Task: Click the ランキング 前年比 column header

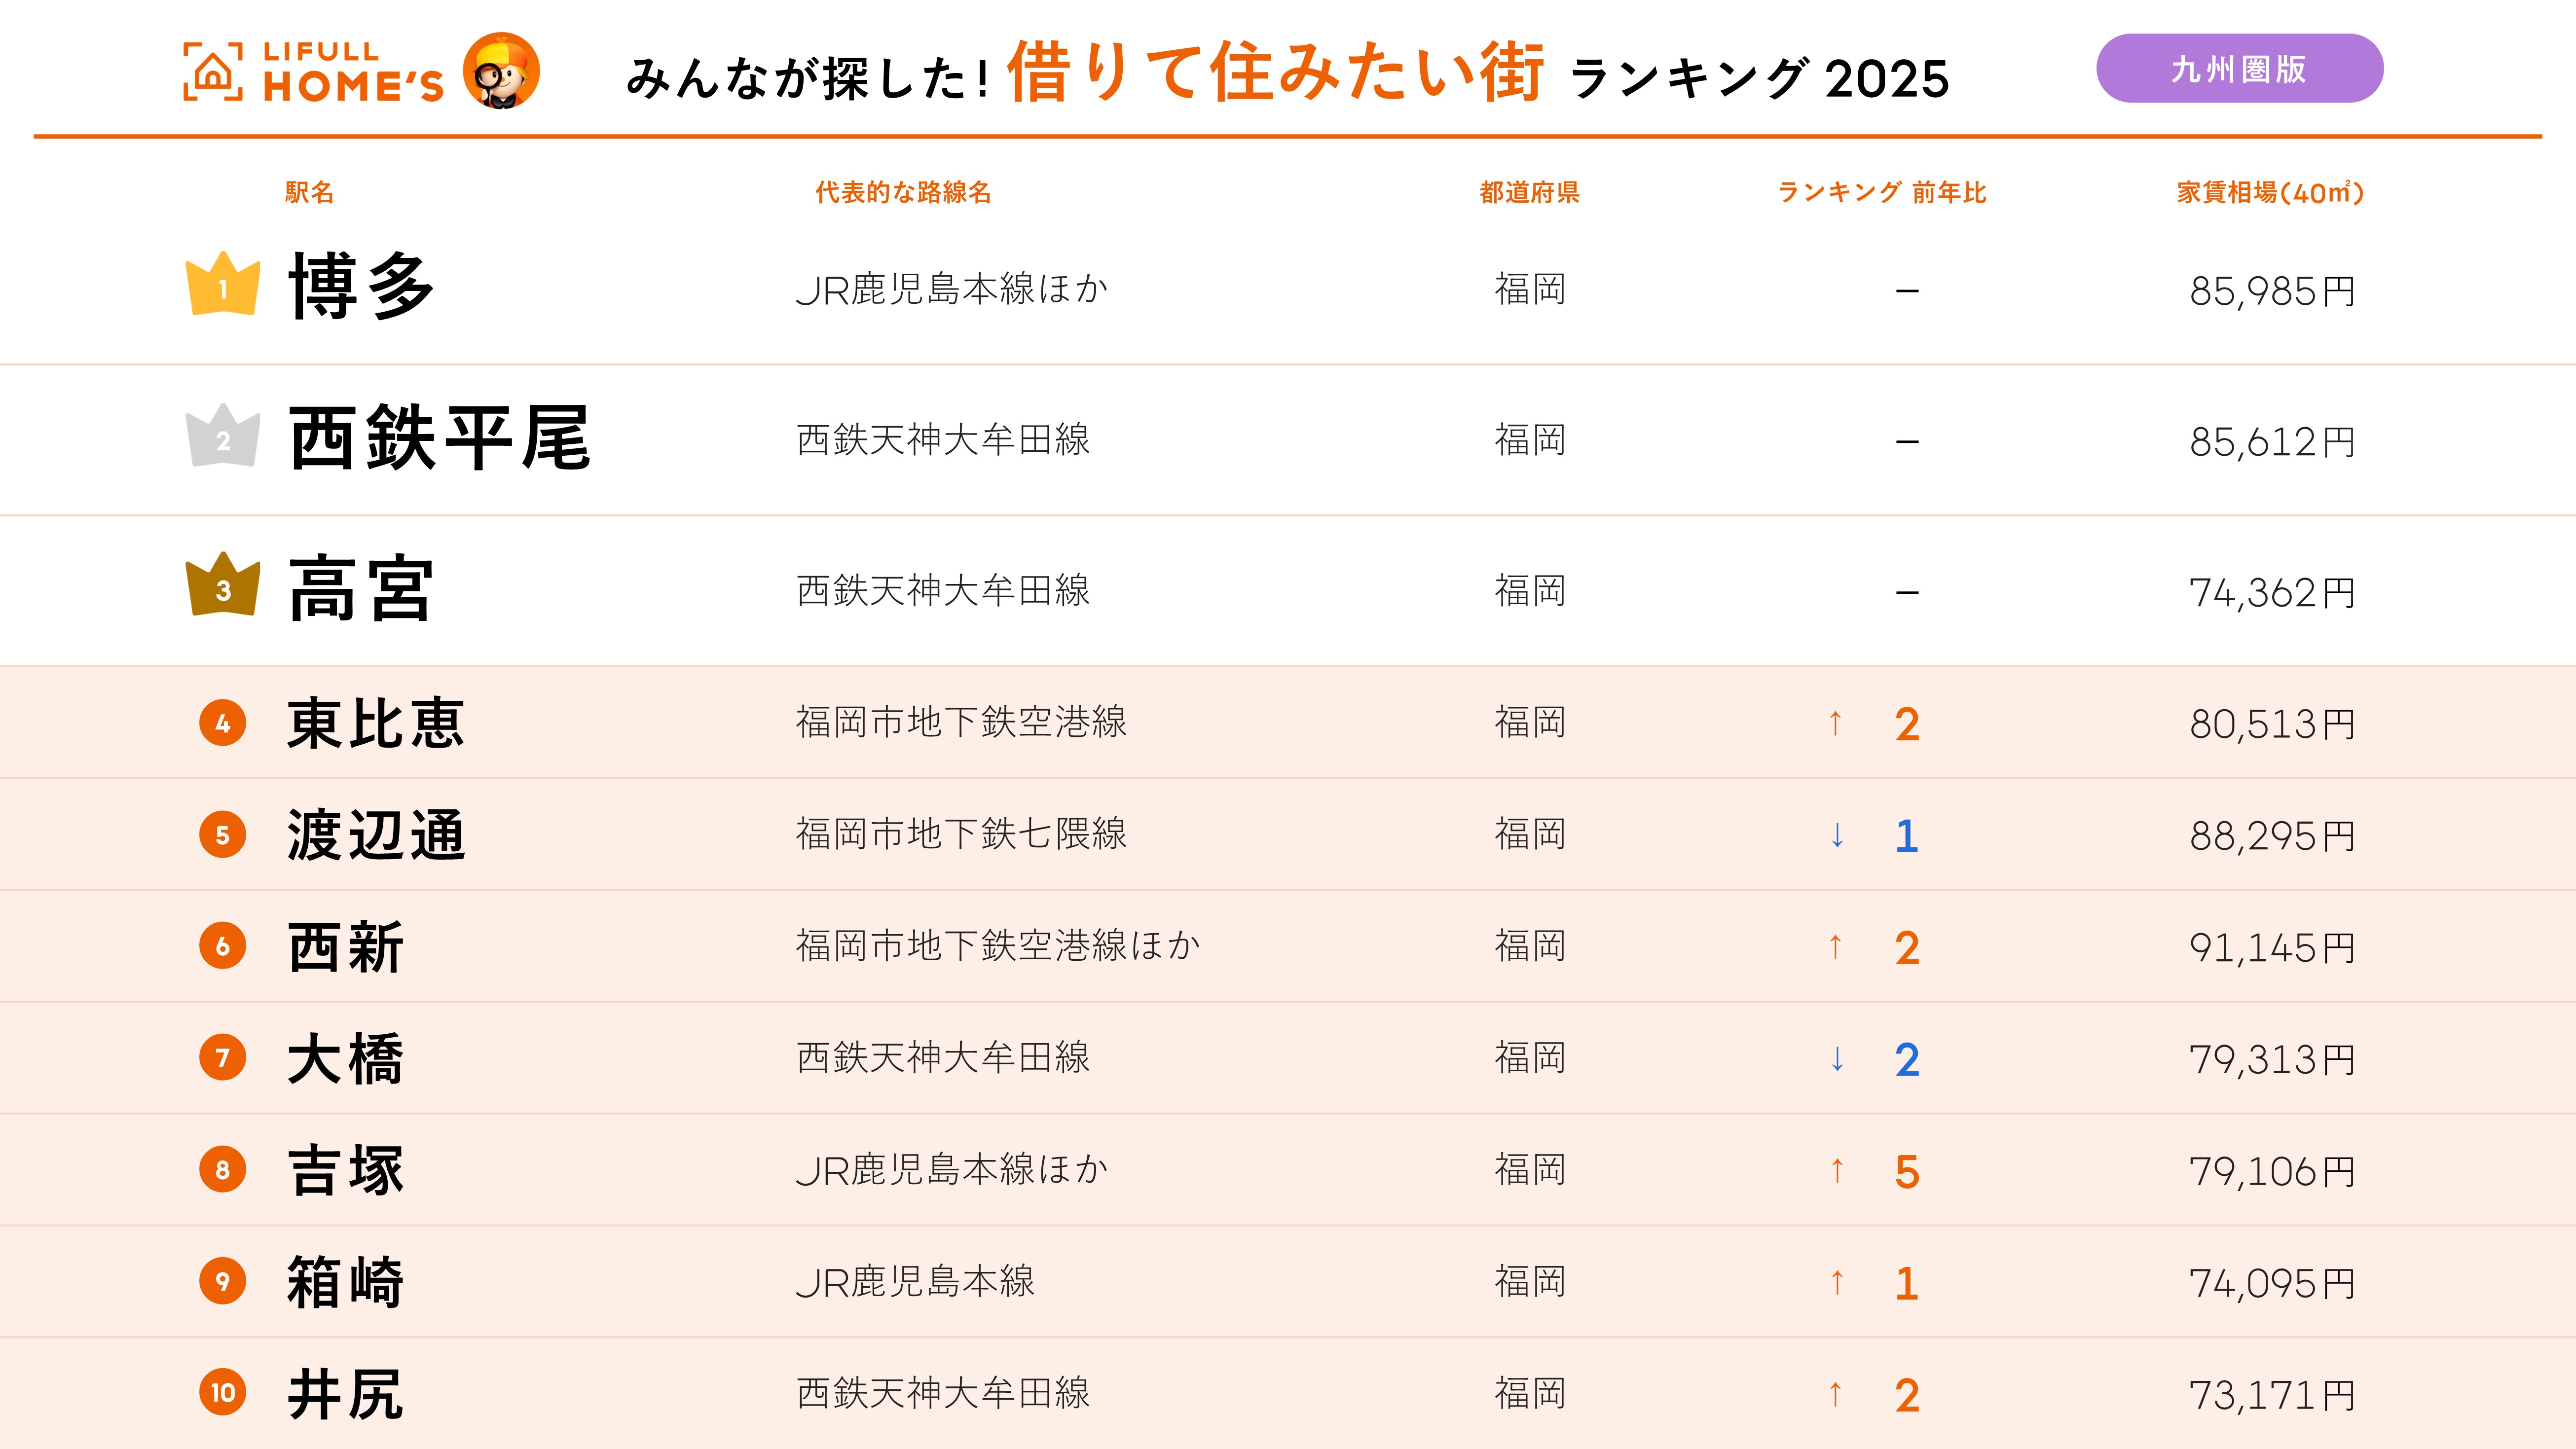Action: pos(1881,192)
